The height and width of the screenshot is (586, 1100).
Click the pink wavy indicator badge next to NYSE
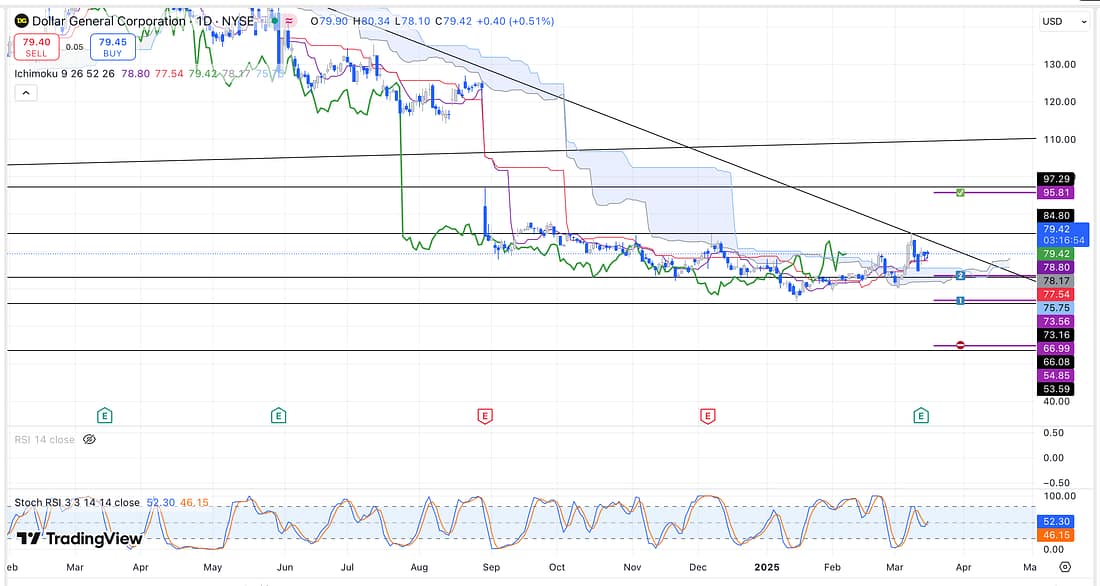(x=289, y=20)
